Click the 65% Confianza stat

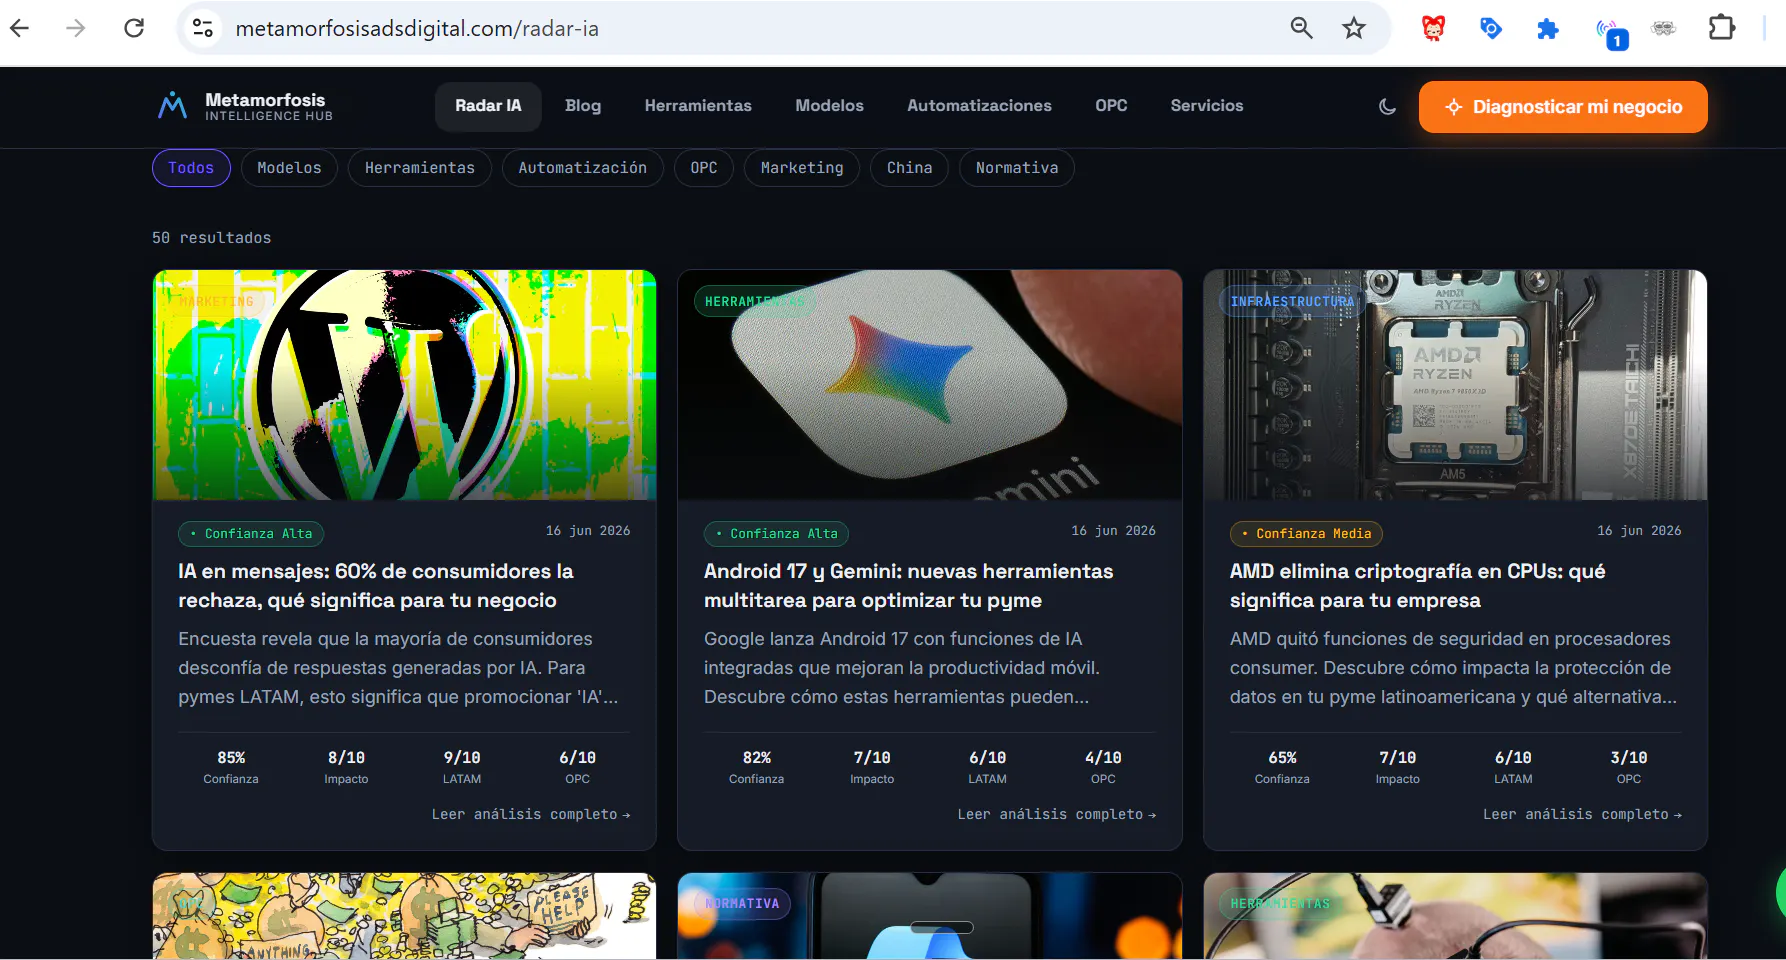coord(1282,767)
